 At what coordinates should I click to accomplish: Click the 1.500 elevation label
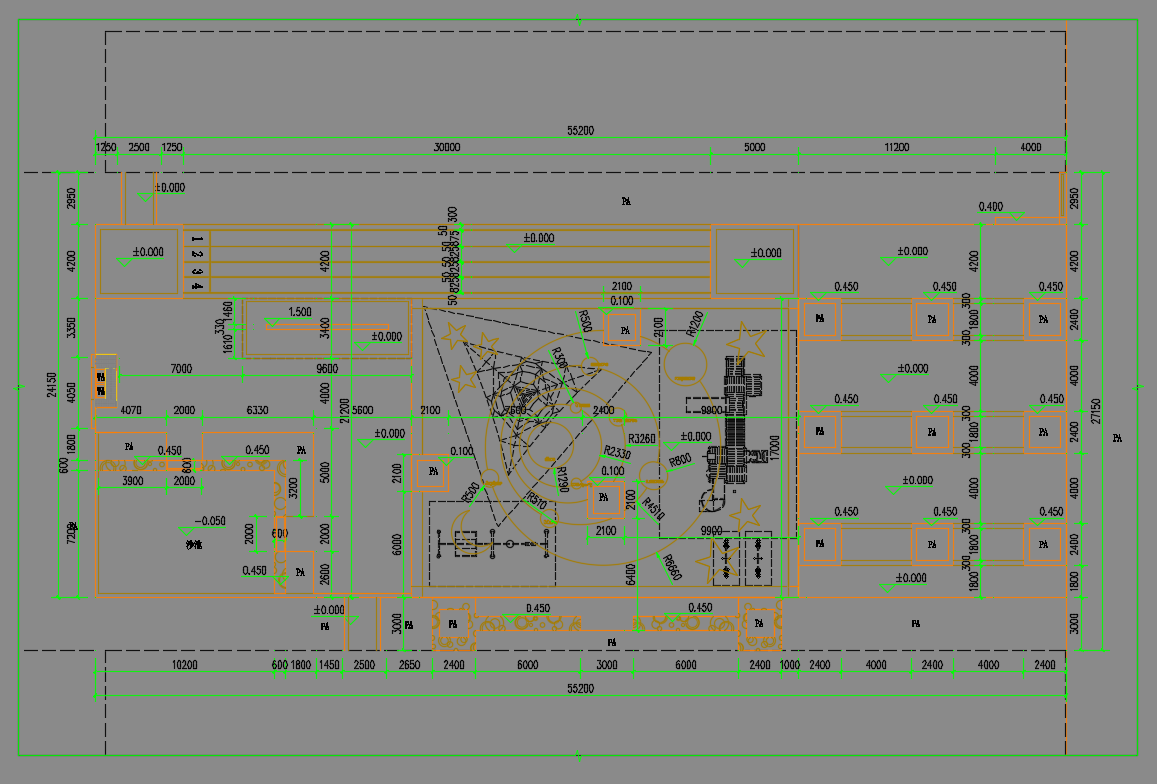click(x=300, y=312)
